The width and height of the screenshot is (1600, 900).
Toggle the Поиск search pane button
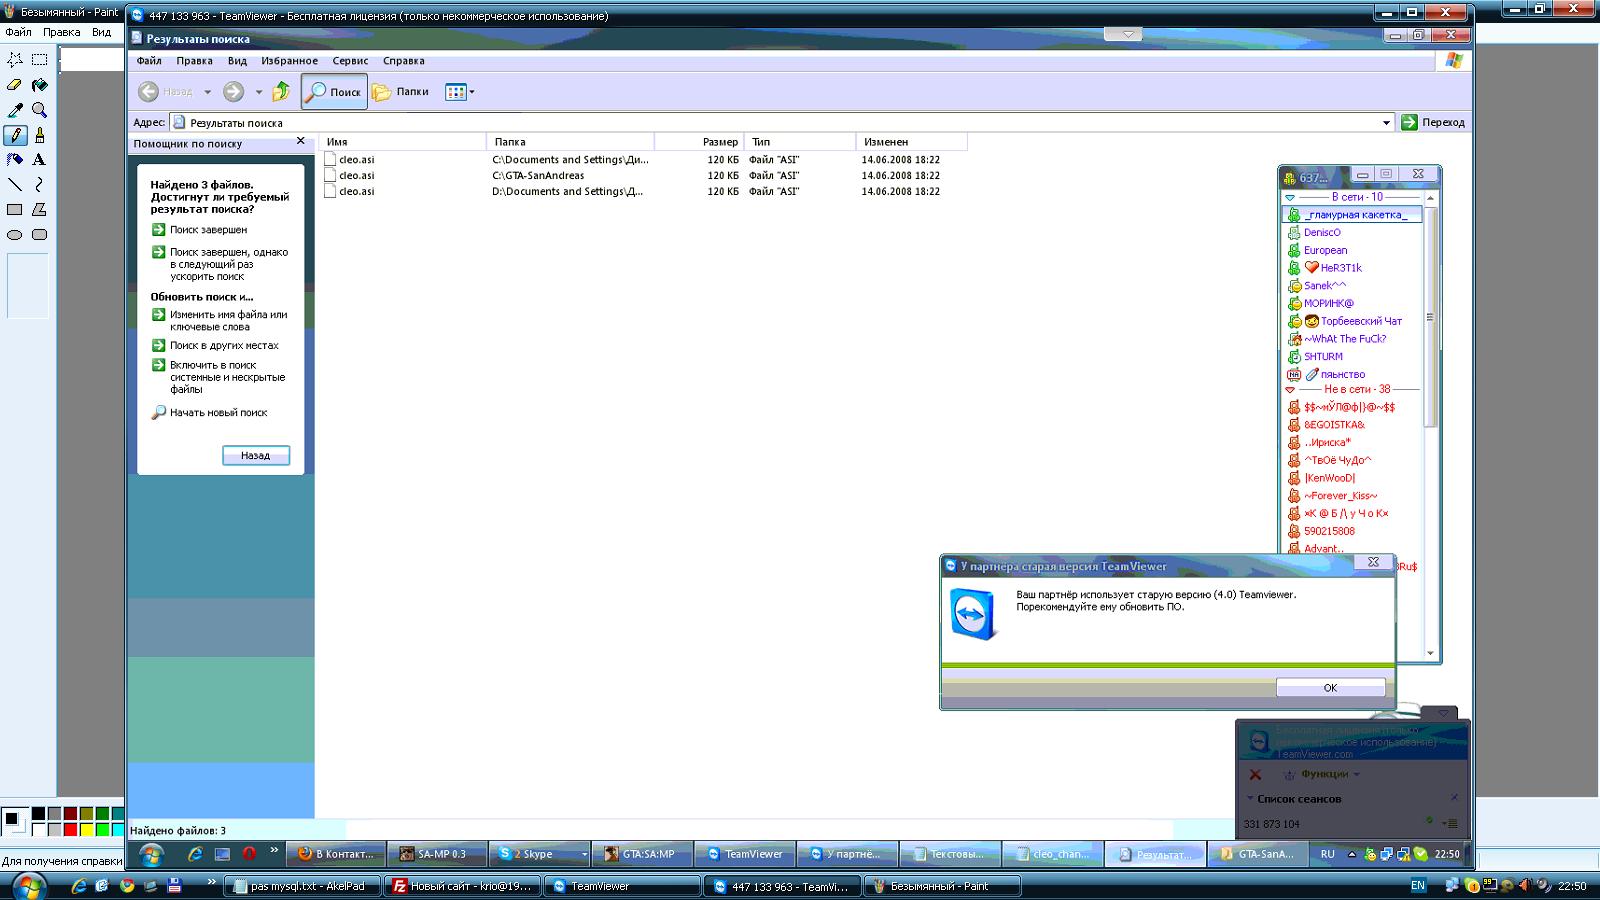334,92
